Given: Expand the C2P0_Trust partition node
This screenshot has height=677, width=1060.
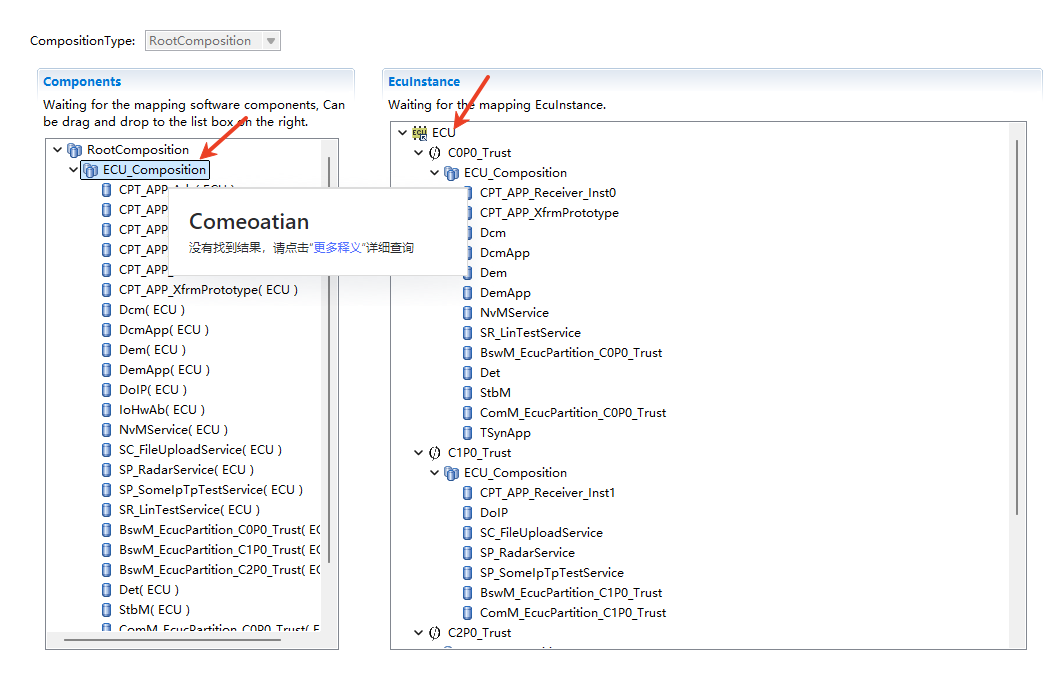Looking at the screenshot, I should pyautogui.click(x=419, y=633).
